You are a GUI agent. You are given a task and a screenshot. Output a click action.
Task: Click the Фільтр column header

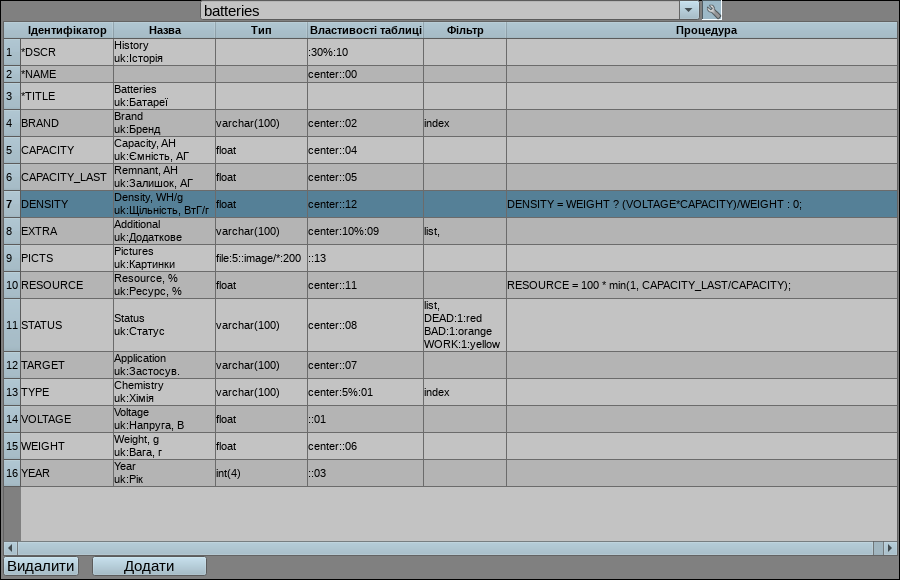click(x=464, y=30)
